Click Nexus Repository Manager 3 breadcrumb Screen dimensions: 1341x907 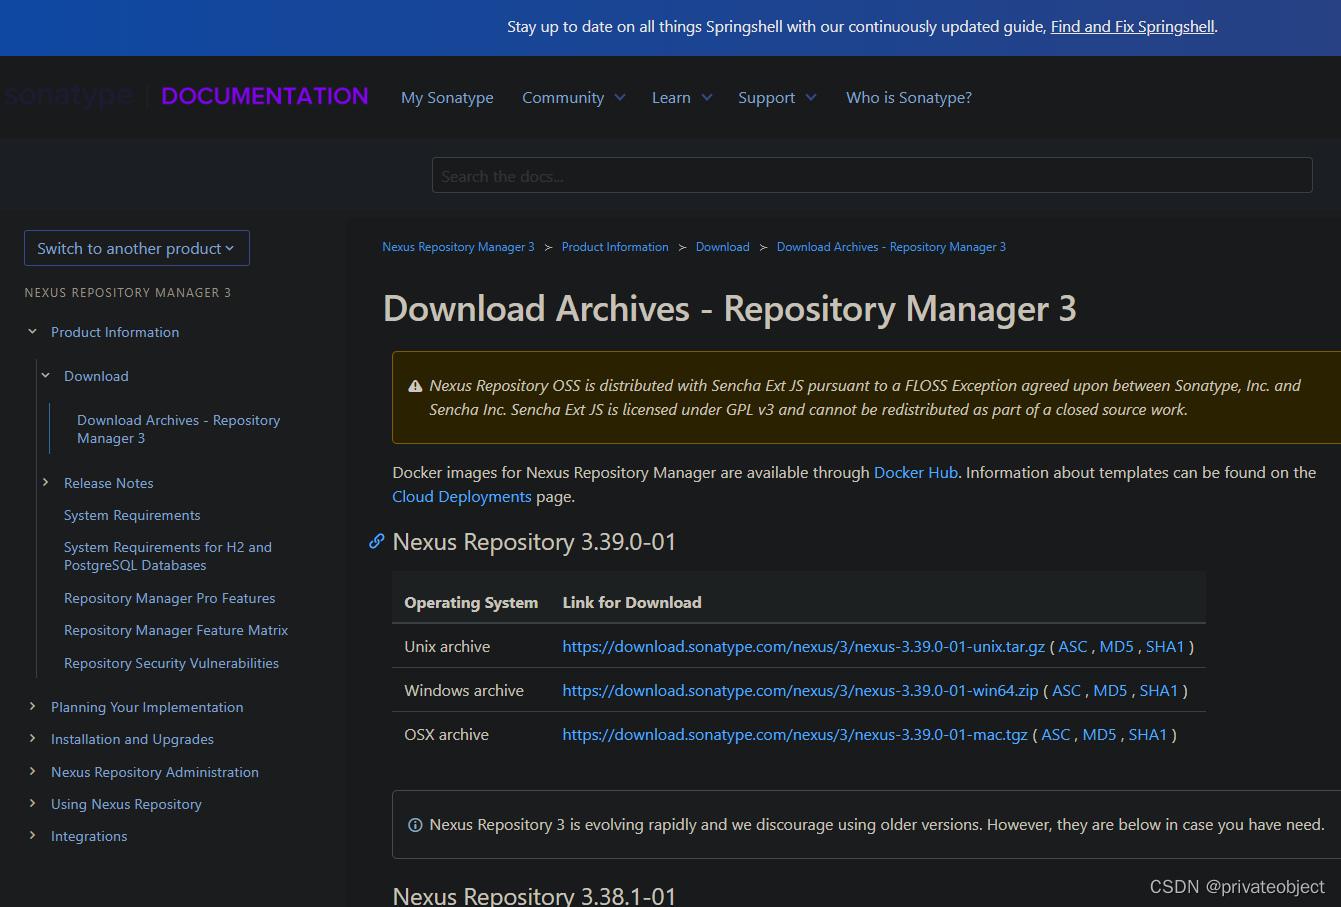click(x=458, y=247)
